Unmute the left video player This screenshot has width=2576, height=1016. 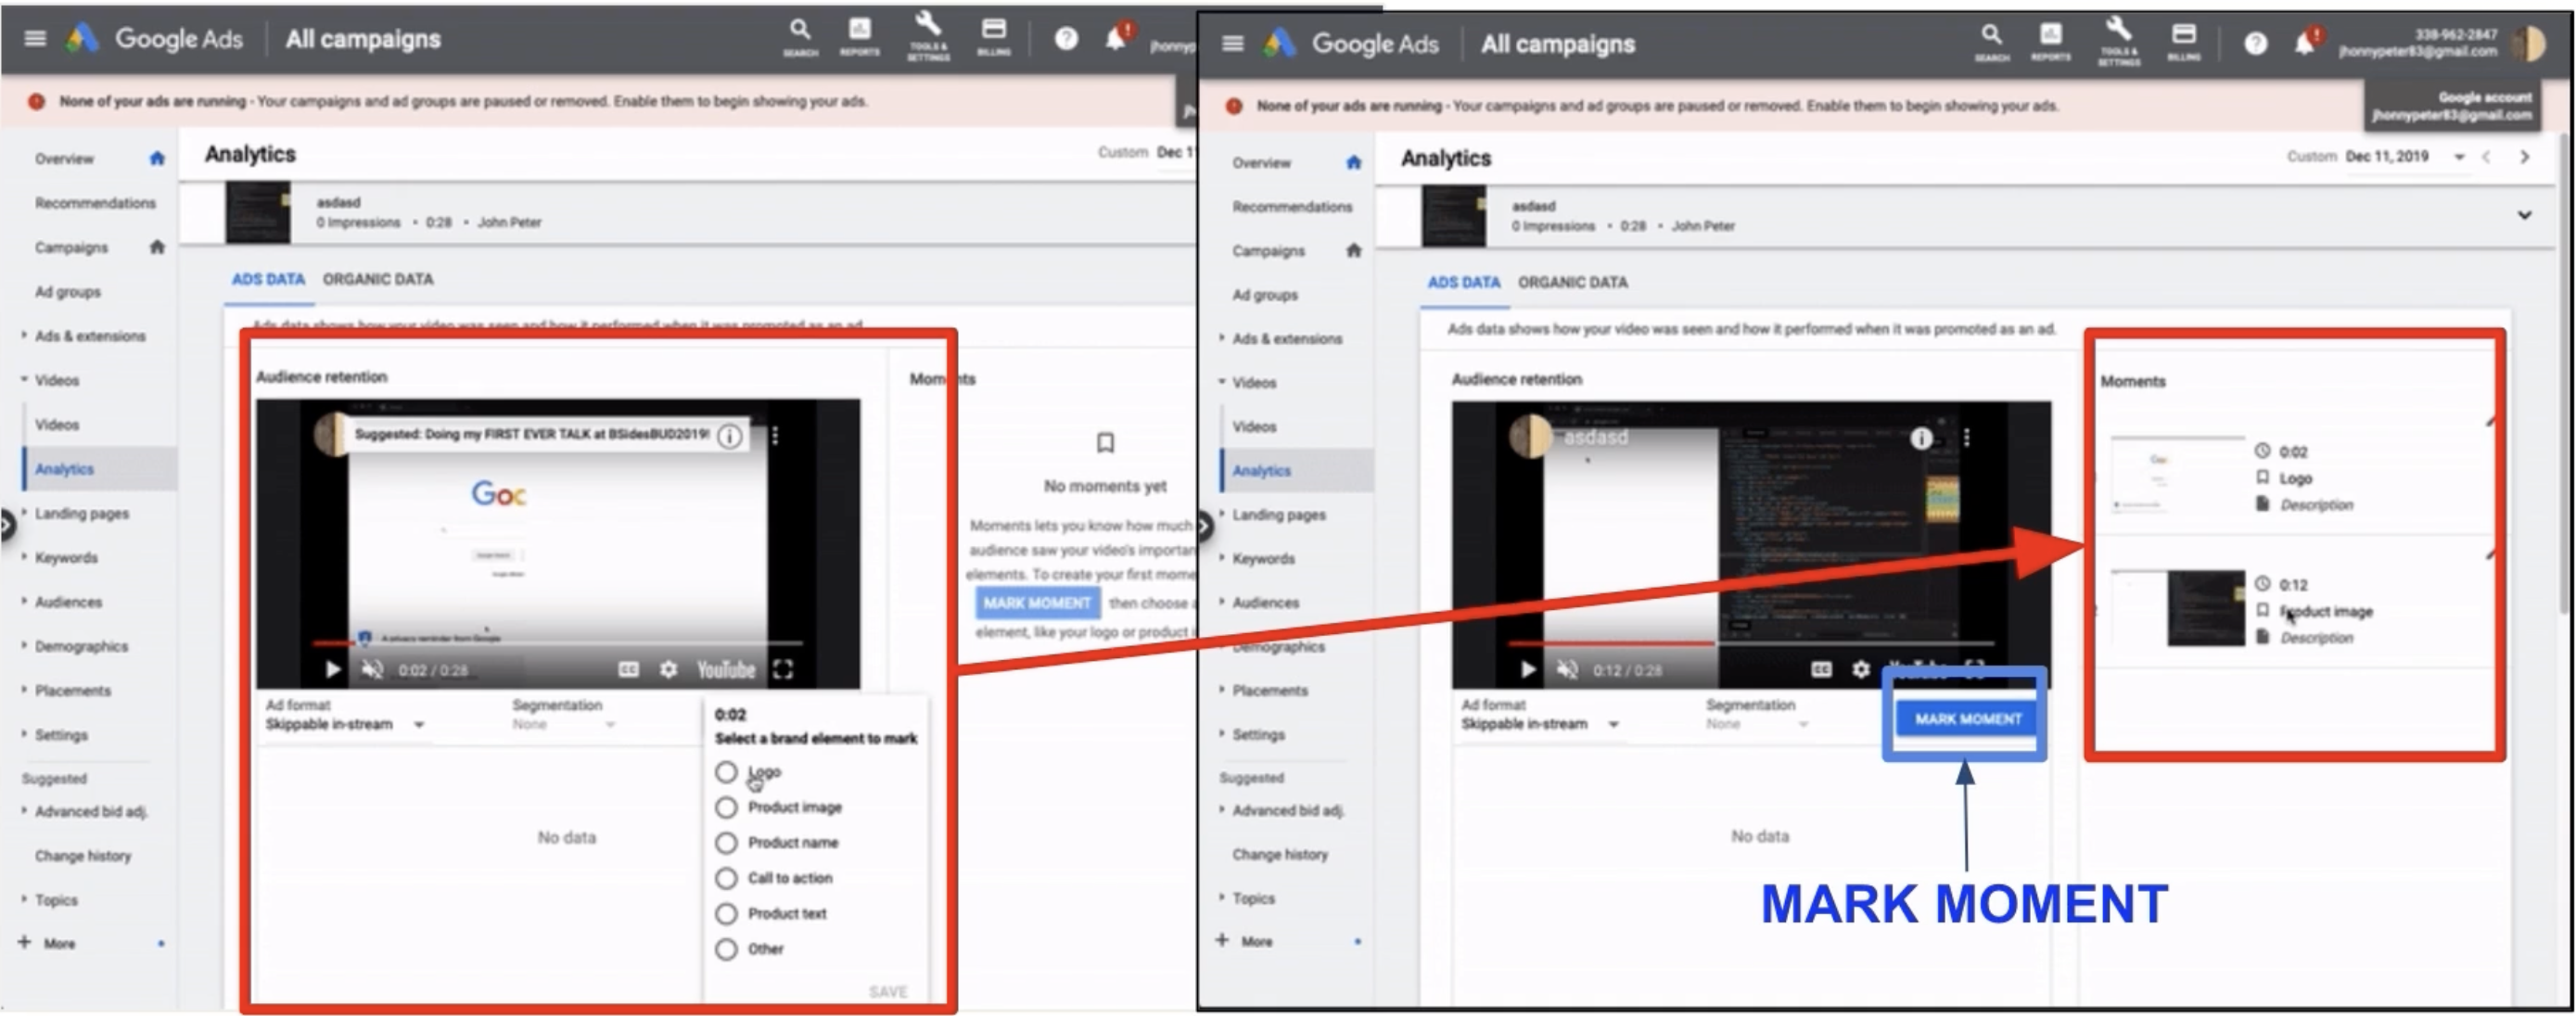(372, 670)
